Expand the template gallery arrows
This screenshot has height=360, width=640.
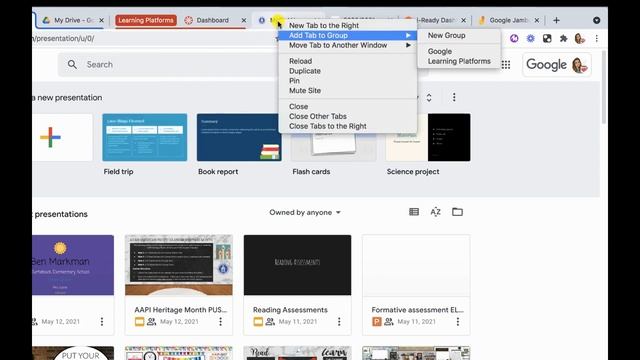pos(429,98)
